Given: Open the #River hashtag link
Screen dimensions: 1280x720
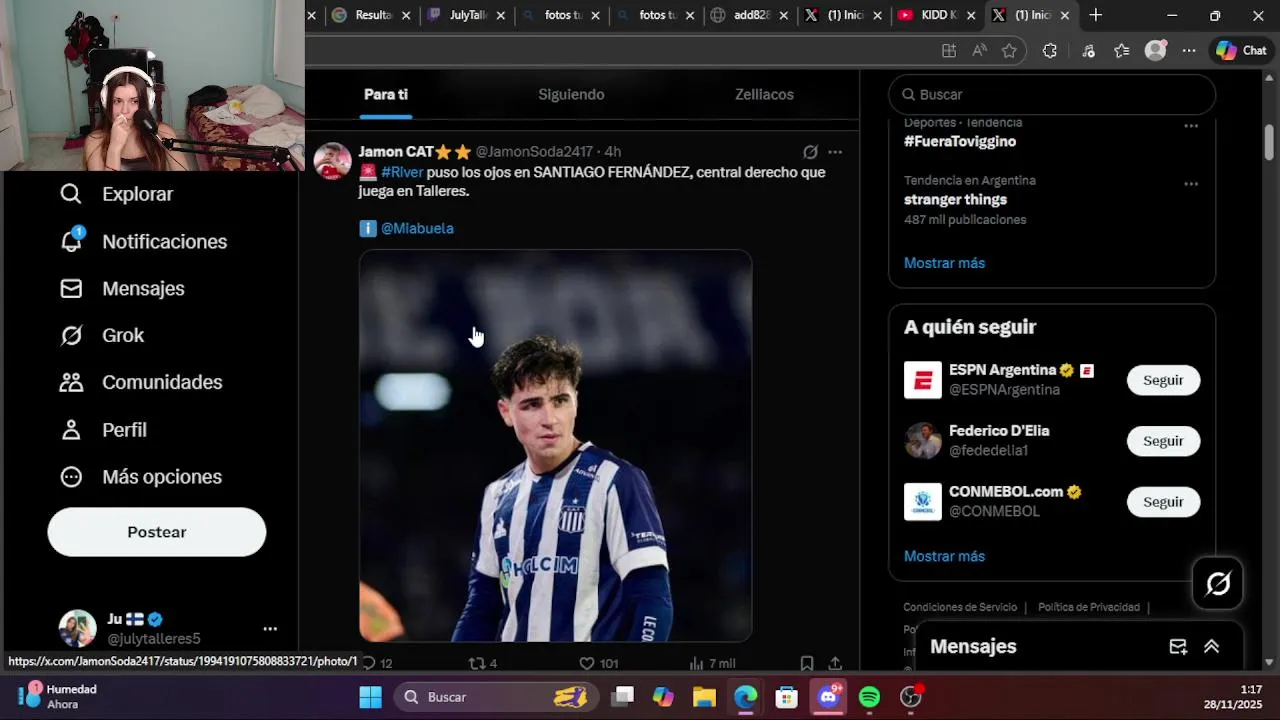Looking at the screenshot, I should pos(402,172).
